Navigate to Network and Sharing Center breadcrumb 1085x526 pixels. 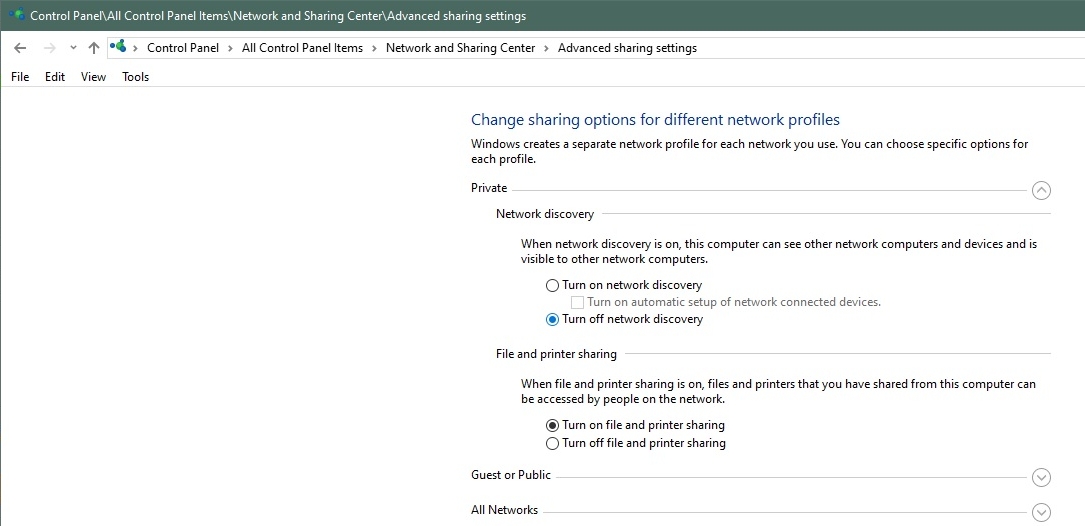click(460, 48)
